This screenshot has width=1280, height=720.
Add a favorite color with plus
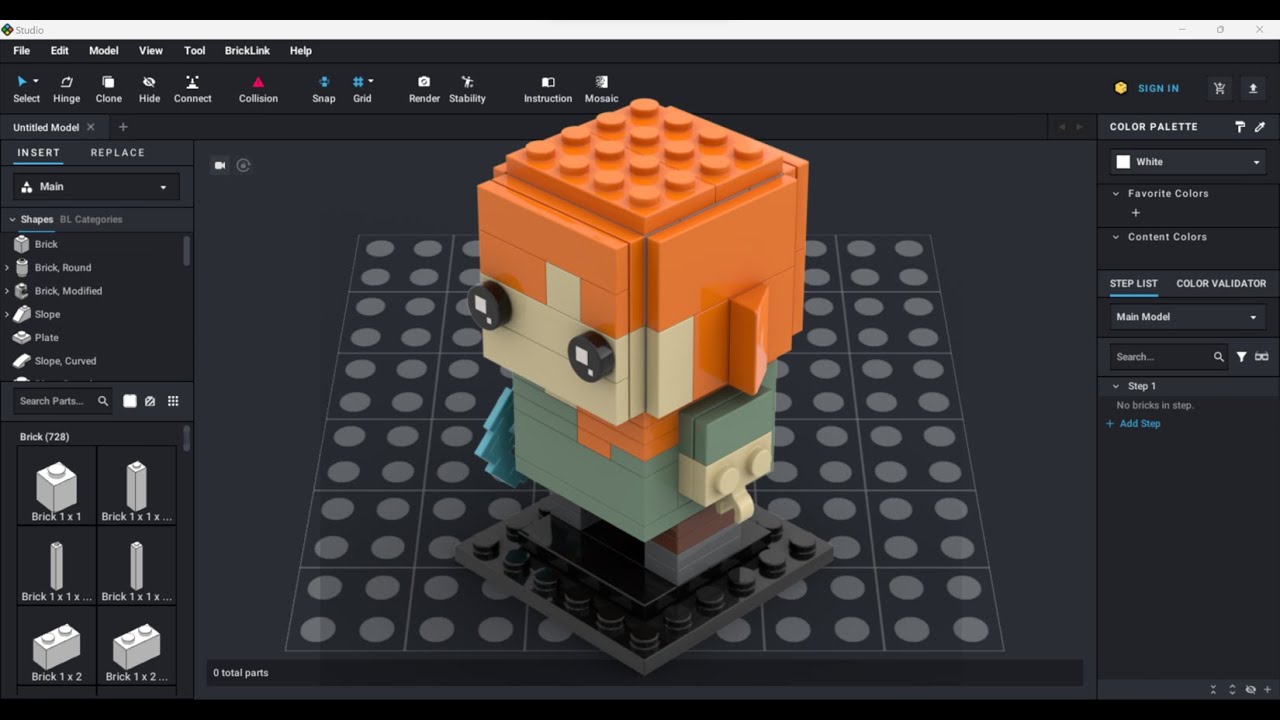tap(1135, 213)
